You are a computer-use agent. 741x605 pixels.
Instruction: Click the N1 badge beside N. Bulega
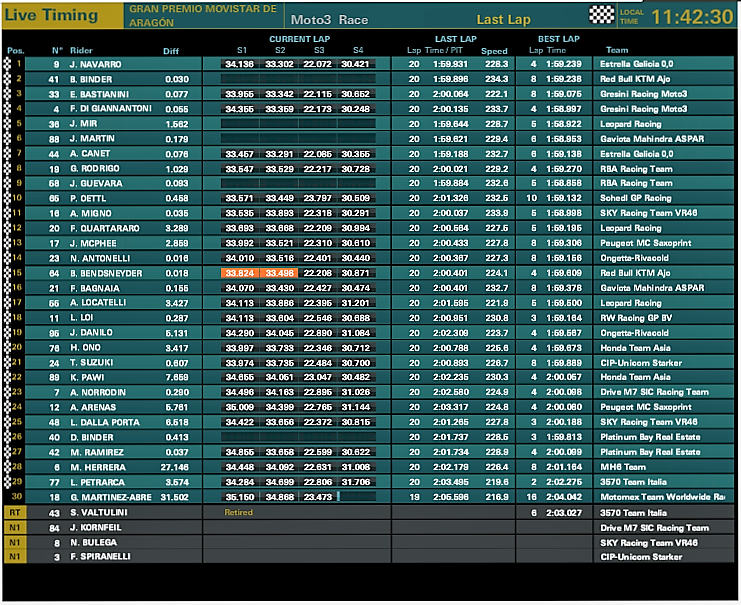click(15, 543)
